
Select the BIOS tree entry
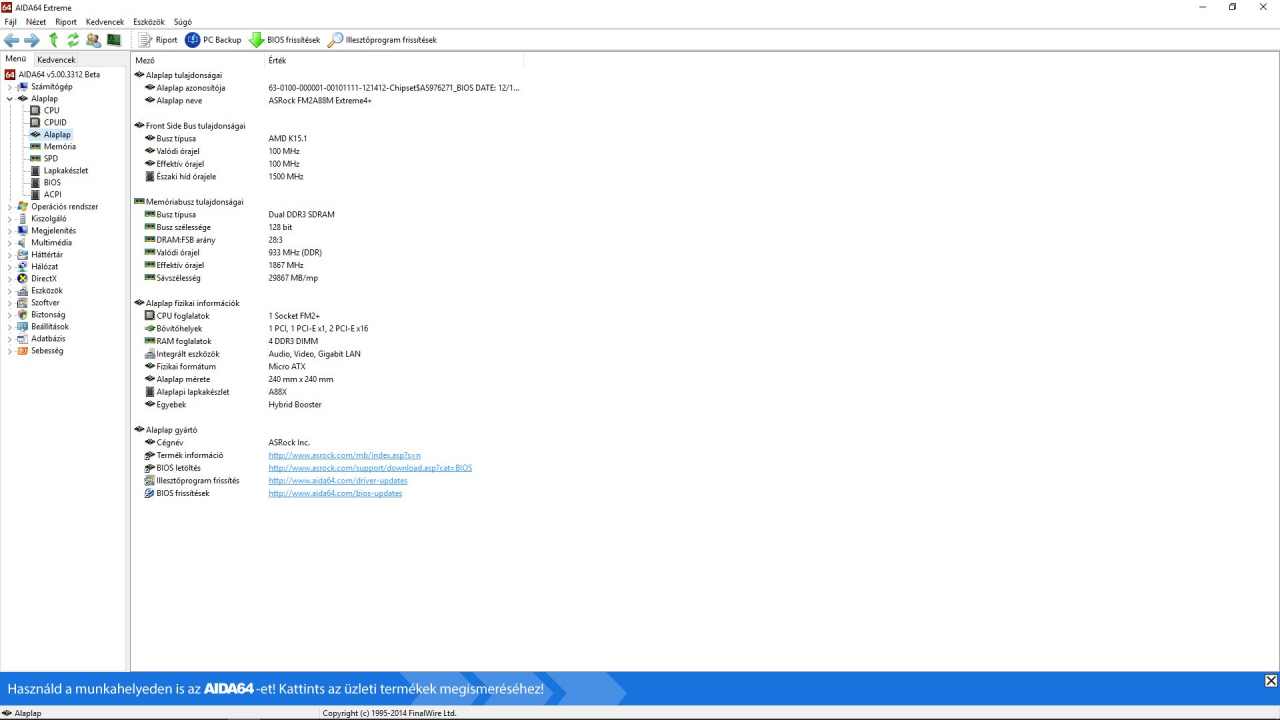coord(52,182)
